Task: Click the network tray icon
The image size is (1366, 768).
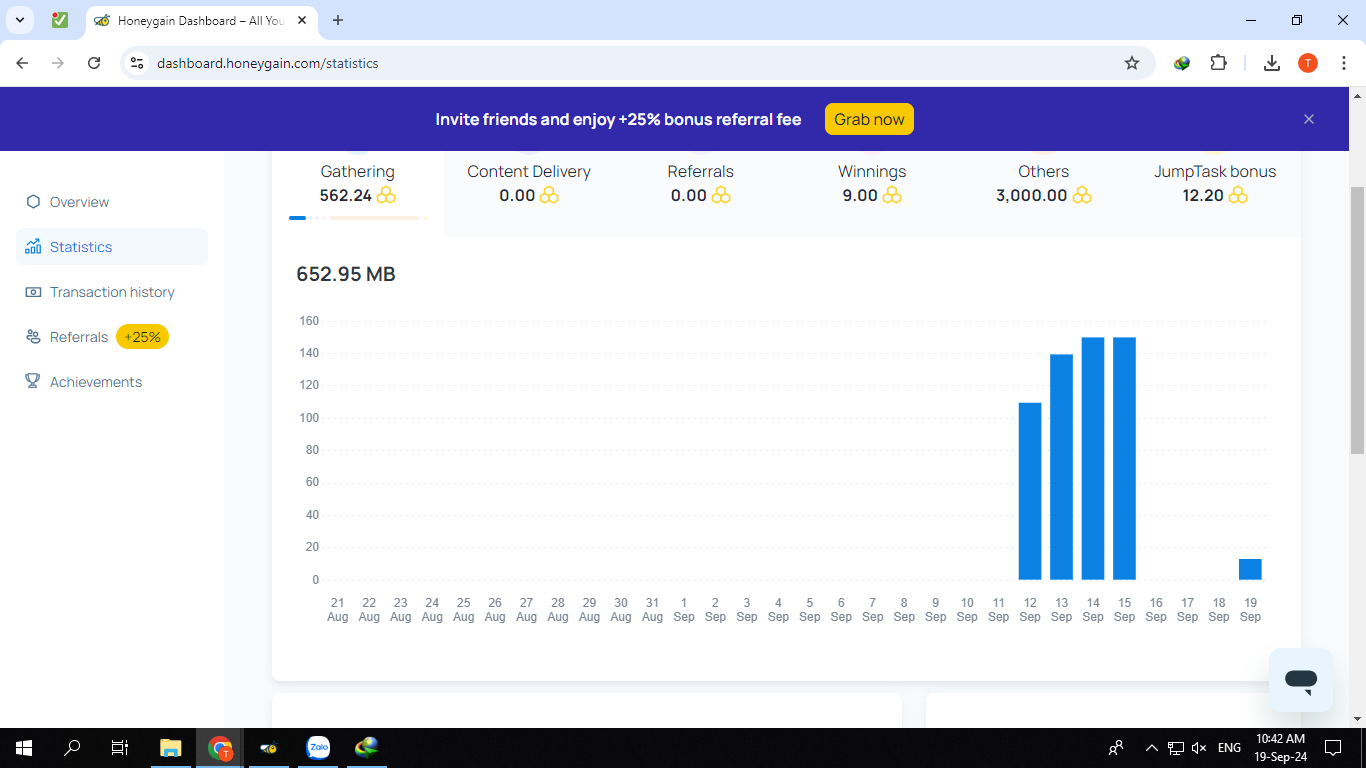Action: tap(1176, 748)
